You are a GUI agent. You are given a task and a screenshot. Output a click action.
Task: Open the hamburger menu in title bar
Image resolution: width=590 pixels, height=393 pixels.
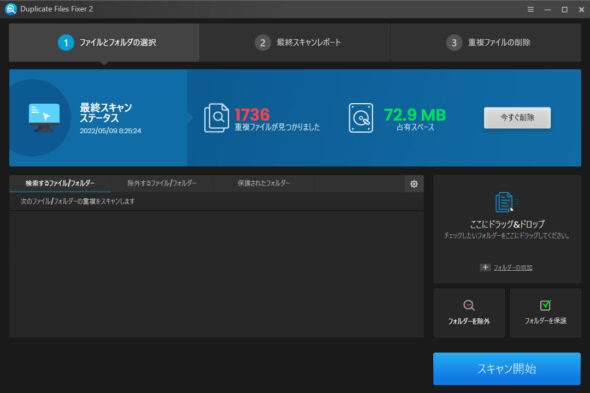[x=531, y=9]
